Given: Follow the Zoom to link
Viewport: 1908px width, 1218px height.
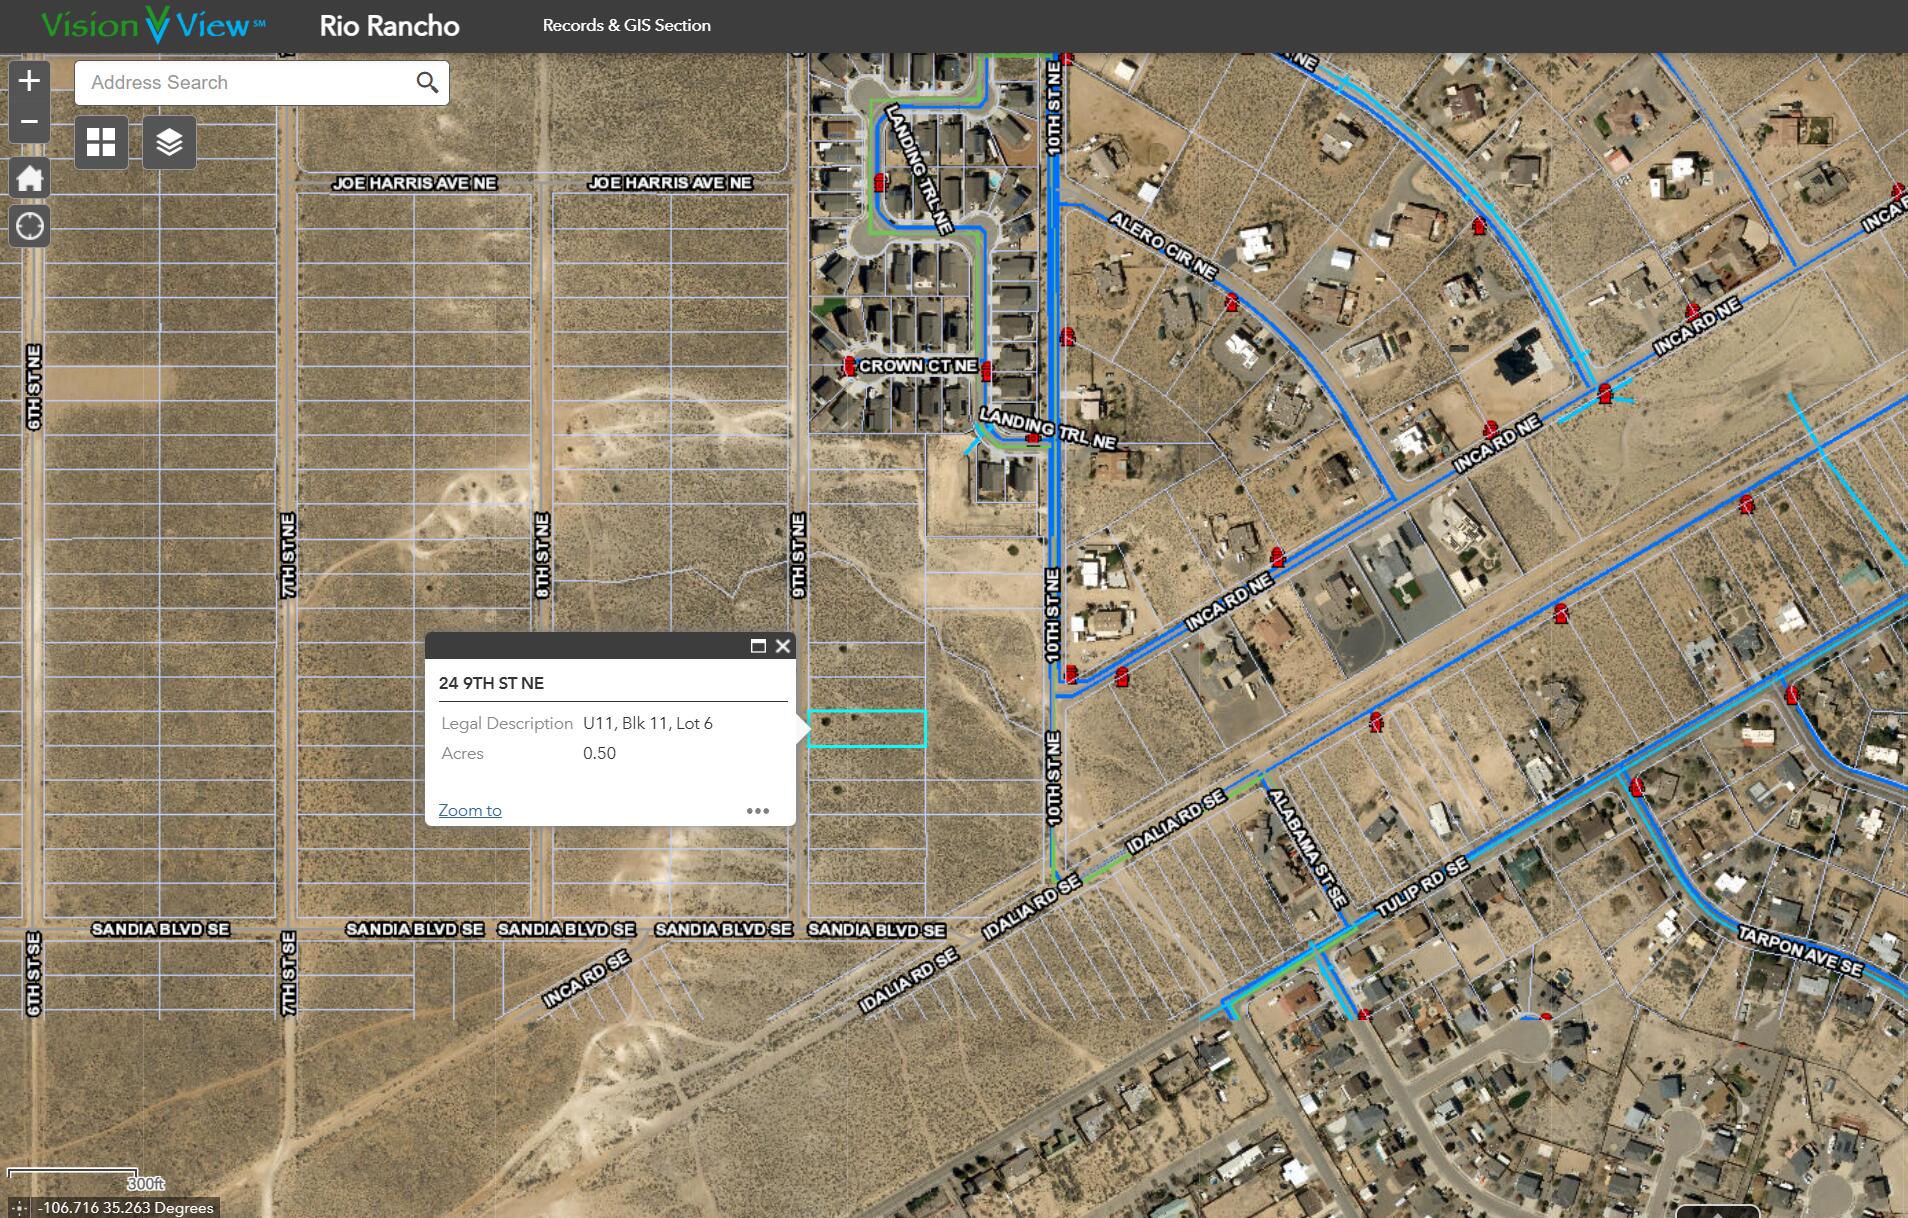Looking at the screenshot, I should click(x=470, y=810).
